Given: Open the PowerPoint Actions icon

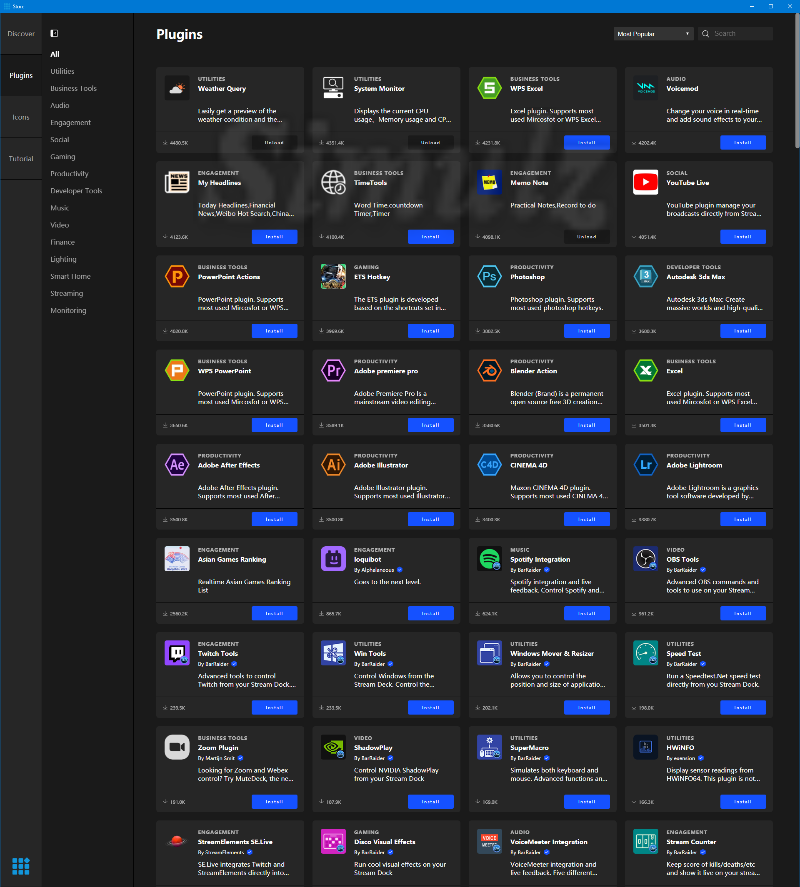Looking at the screenshot, I should click(177, 277).
